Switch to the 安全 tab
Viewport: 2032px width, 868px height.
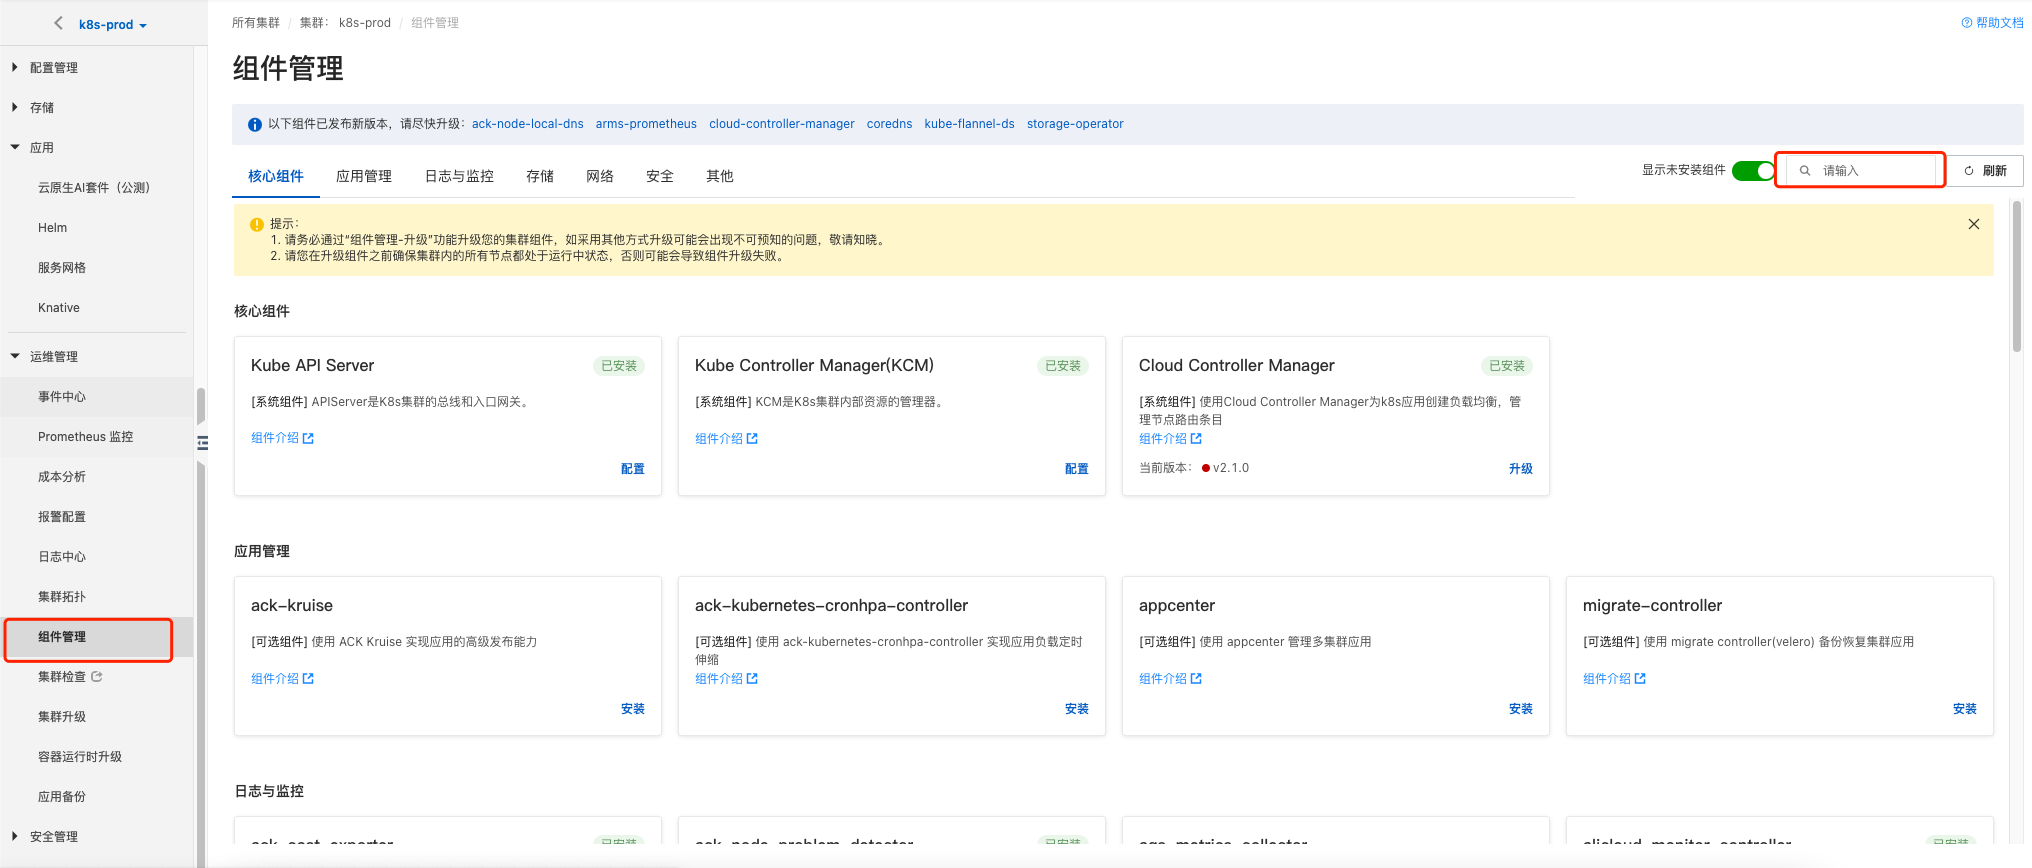[x=660, y=176]
